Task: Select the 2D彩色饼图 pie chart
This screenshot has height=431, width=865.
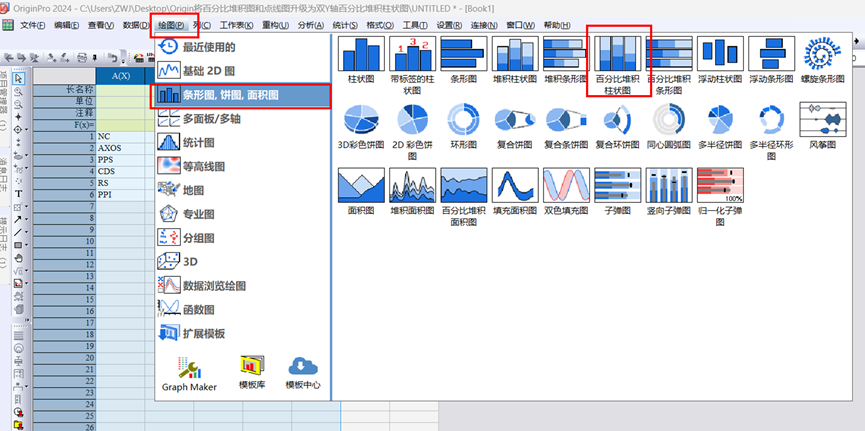Action: click(x=412, y=131)
